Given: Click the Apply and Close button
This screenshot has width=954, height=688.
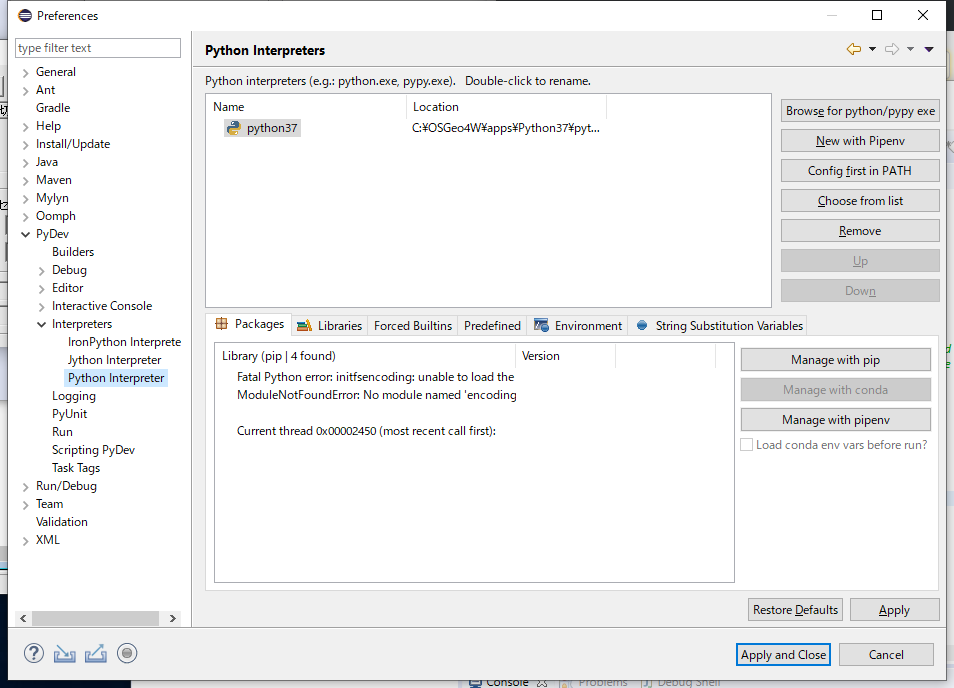Looking at the screenshot, I should [783, 655].
